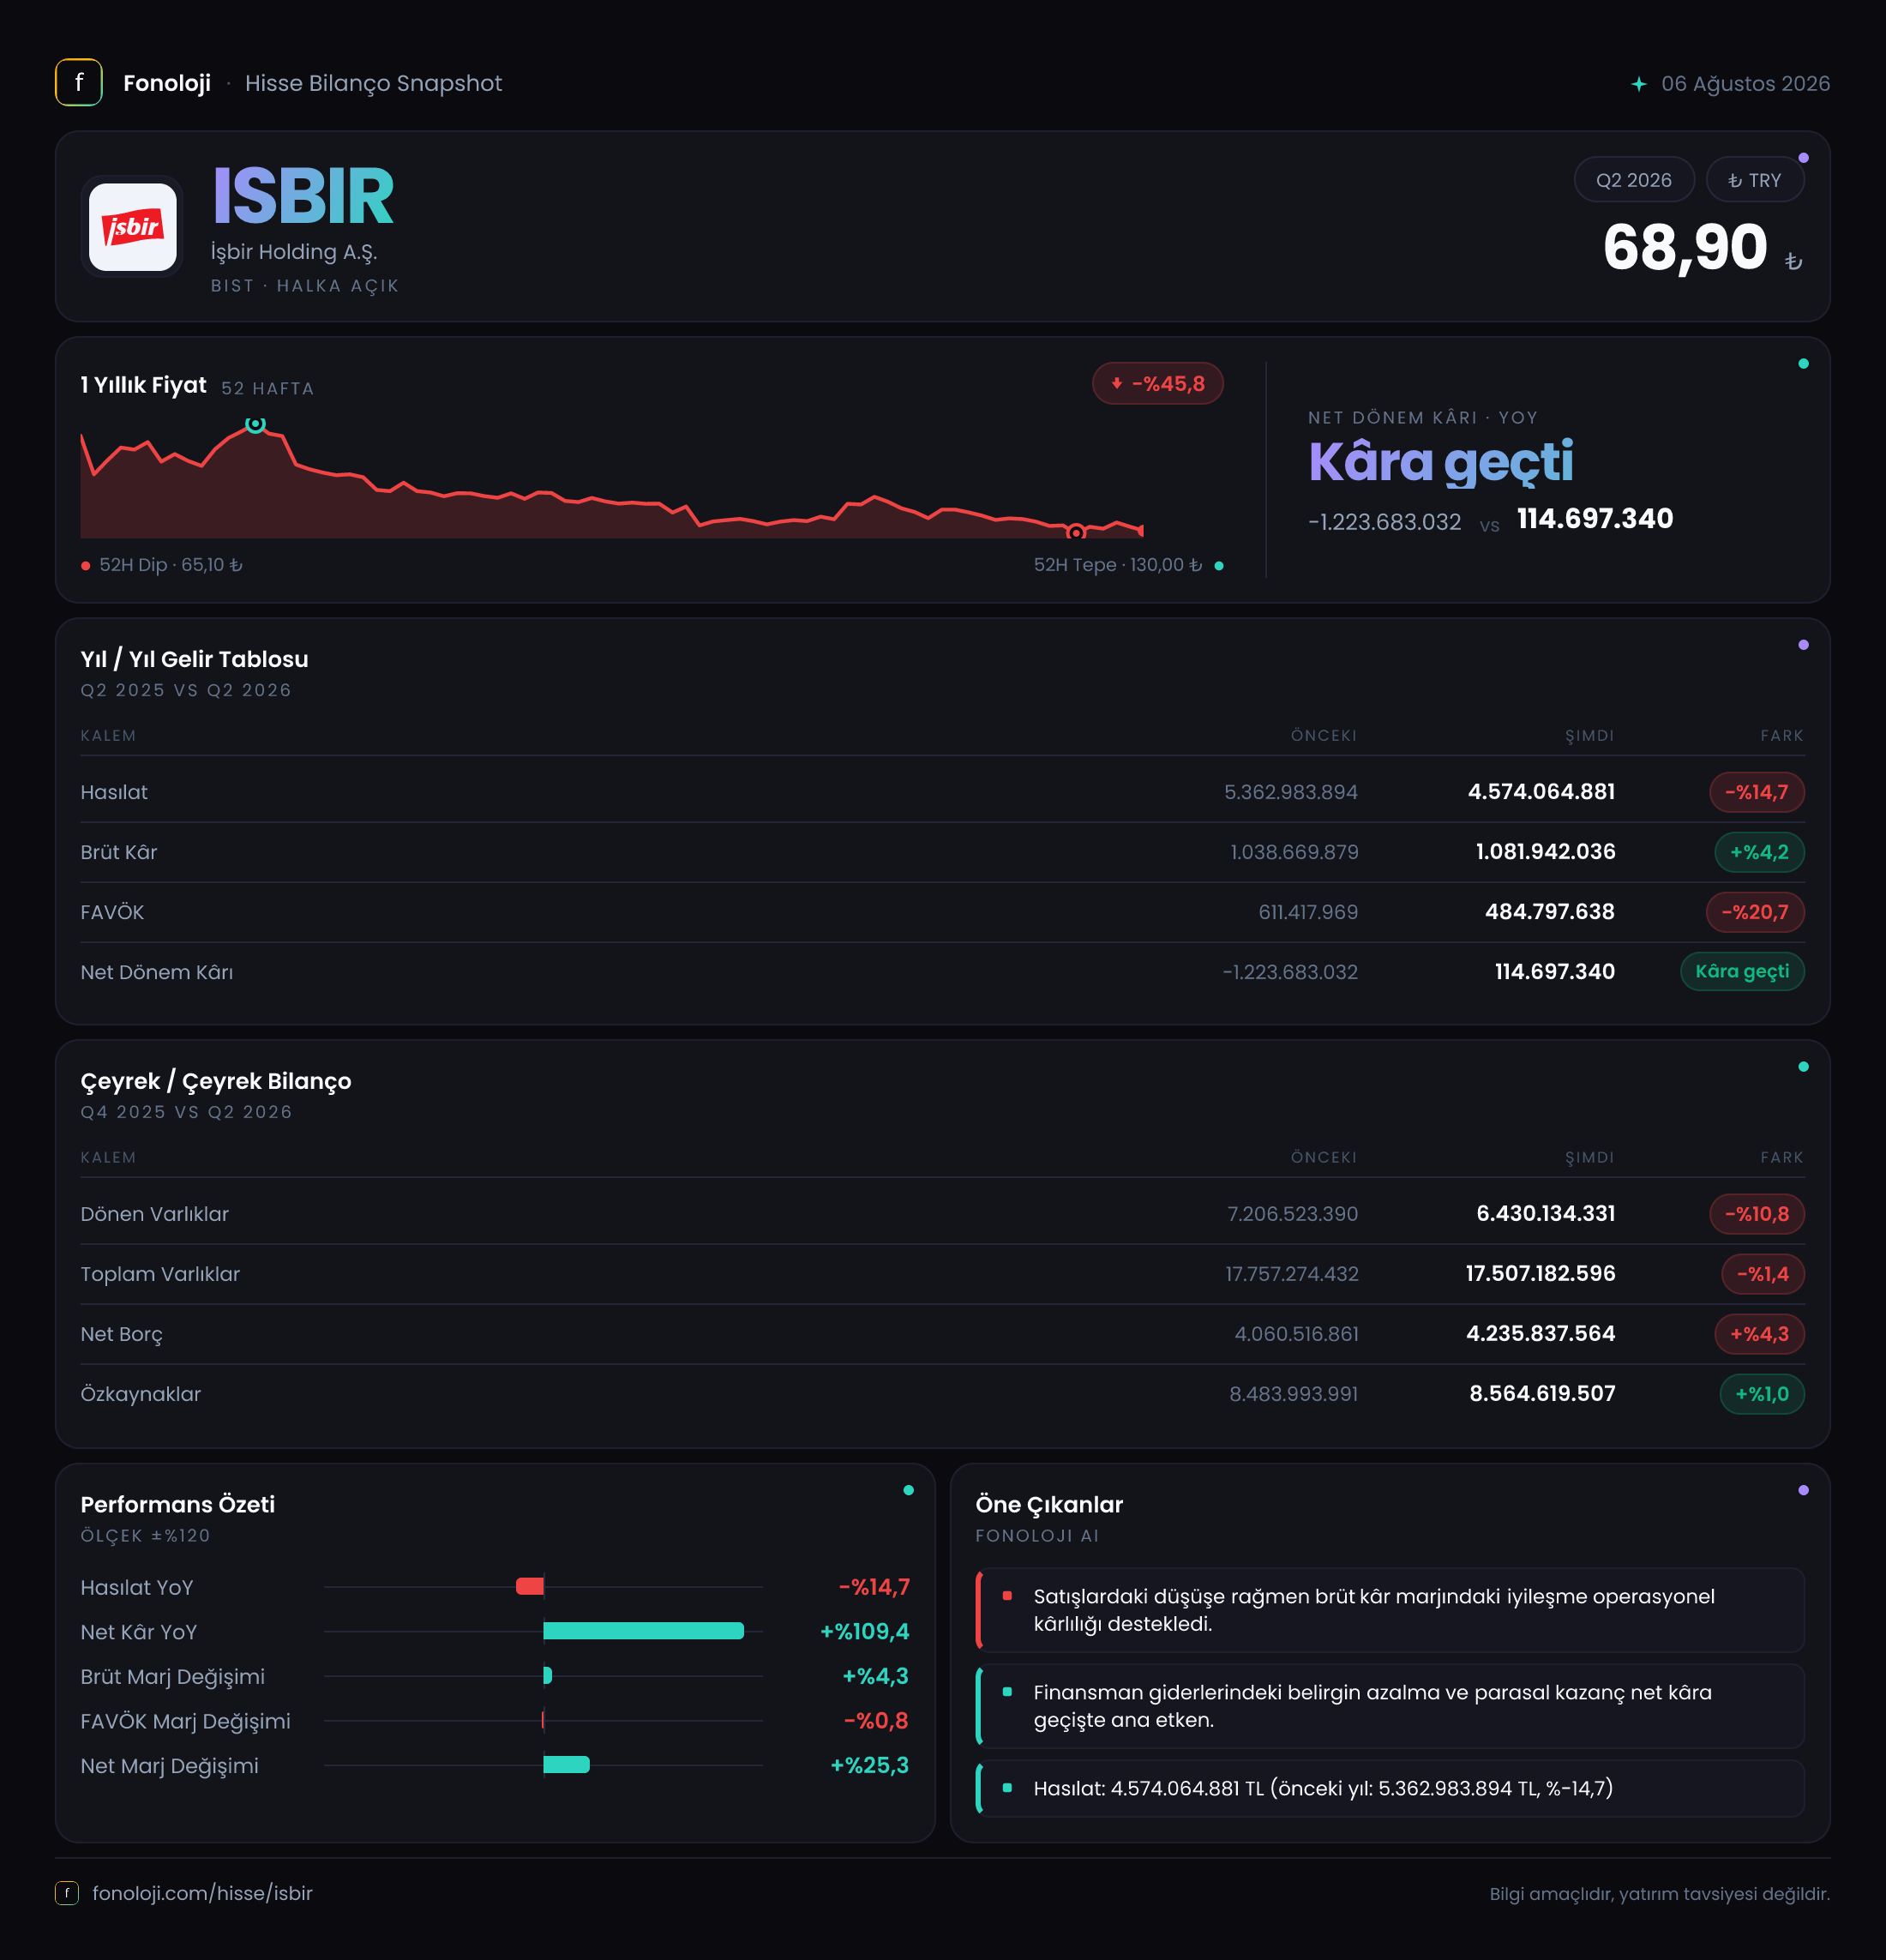
Task: Click the Dönen Varlıklar value 6.430.134.331
Action: point(1546,1214)
